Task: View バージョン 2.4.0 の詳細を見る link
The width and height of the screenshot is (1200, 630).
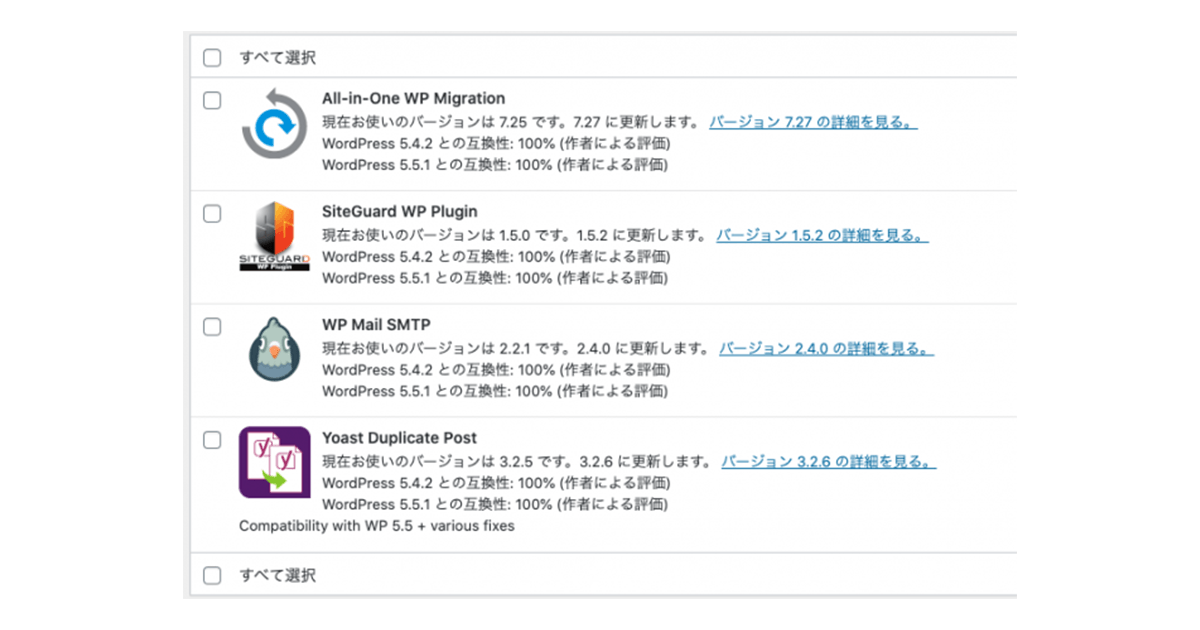Action: (x=827, y=349)
